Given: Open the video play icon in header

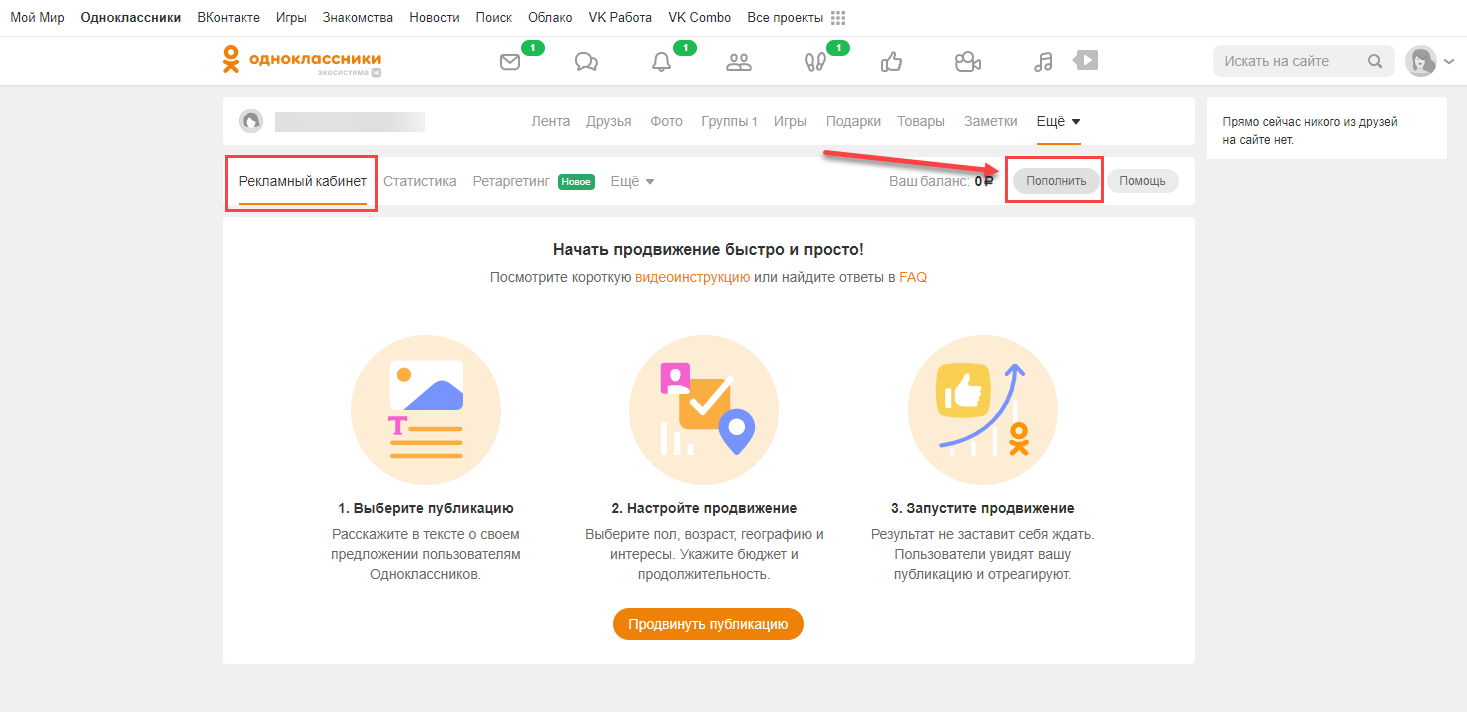Looking at the screenshot, I should [x=1086, y=61].
